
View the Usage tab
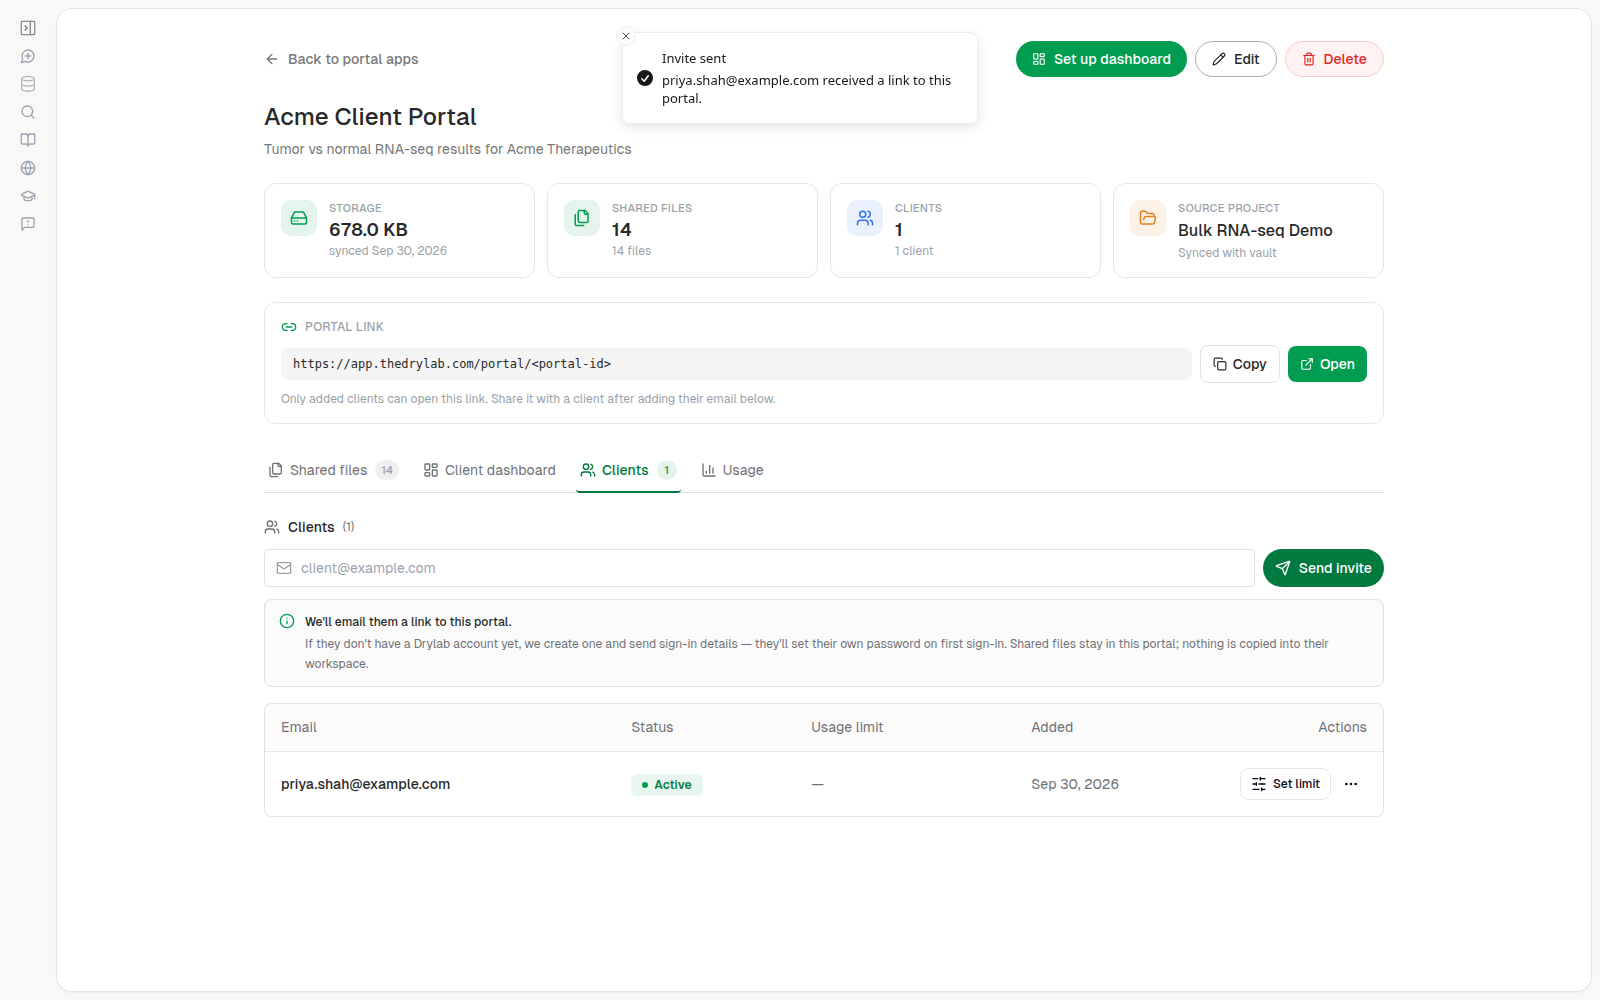point(732,470)
